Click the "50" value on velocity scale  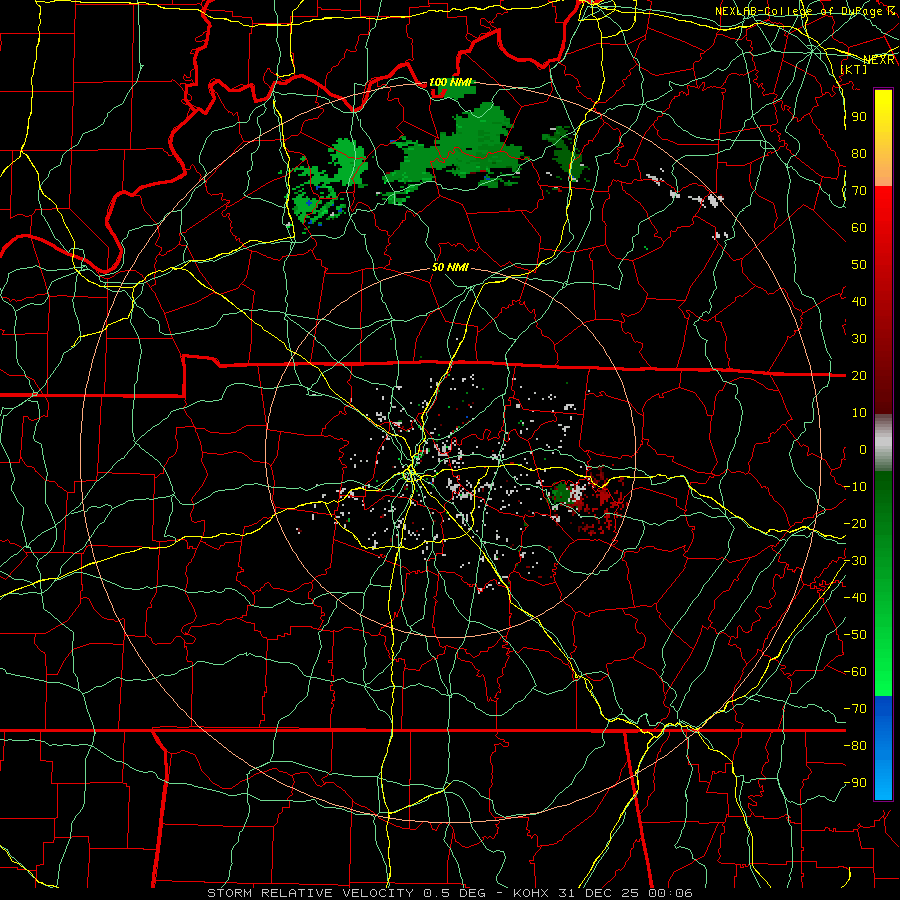tap(859, 265)
